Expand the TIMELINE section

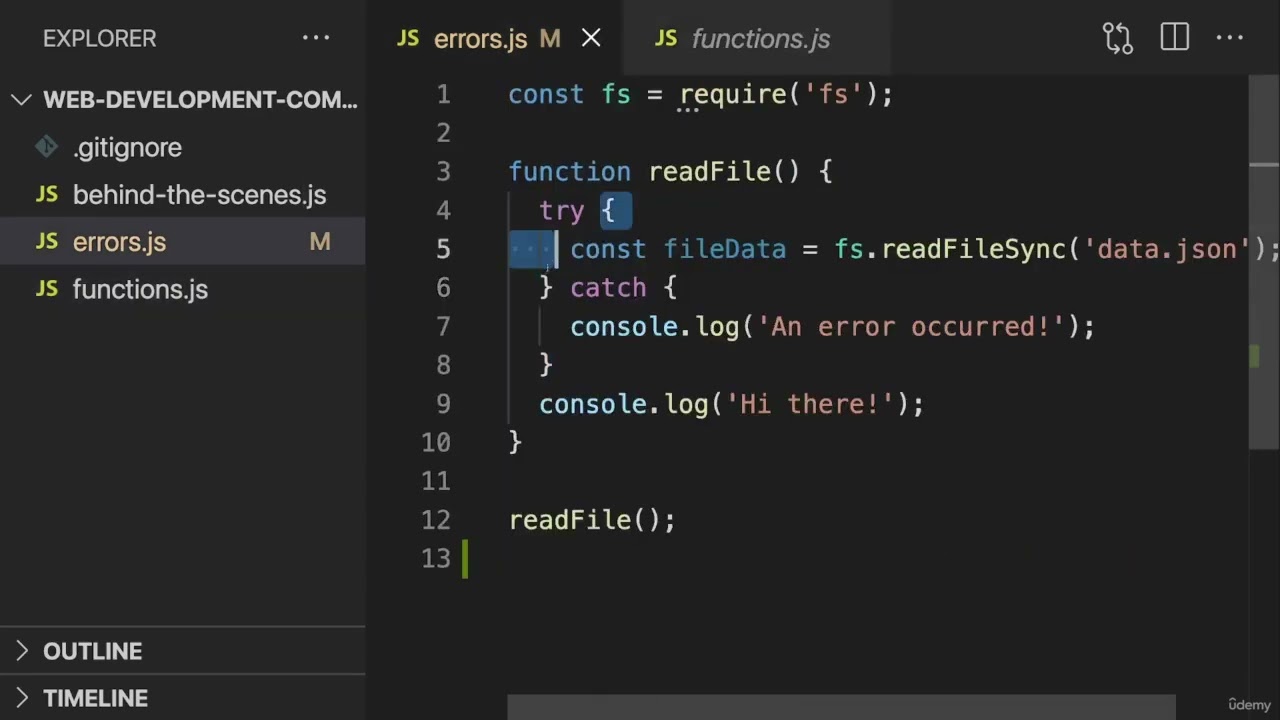coord(182,698)
